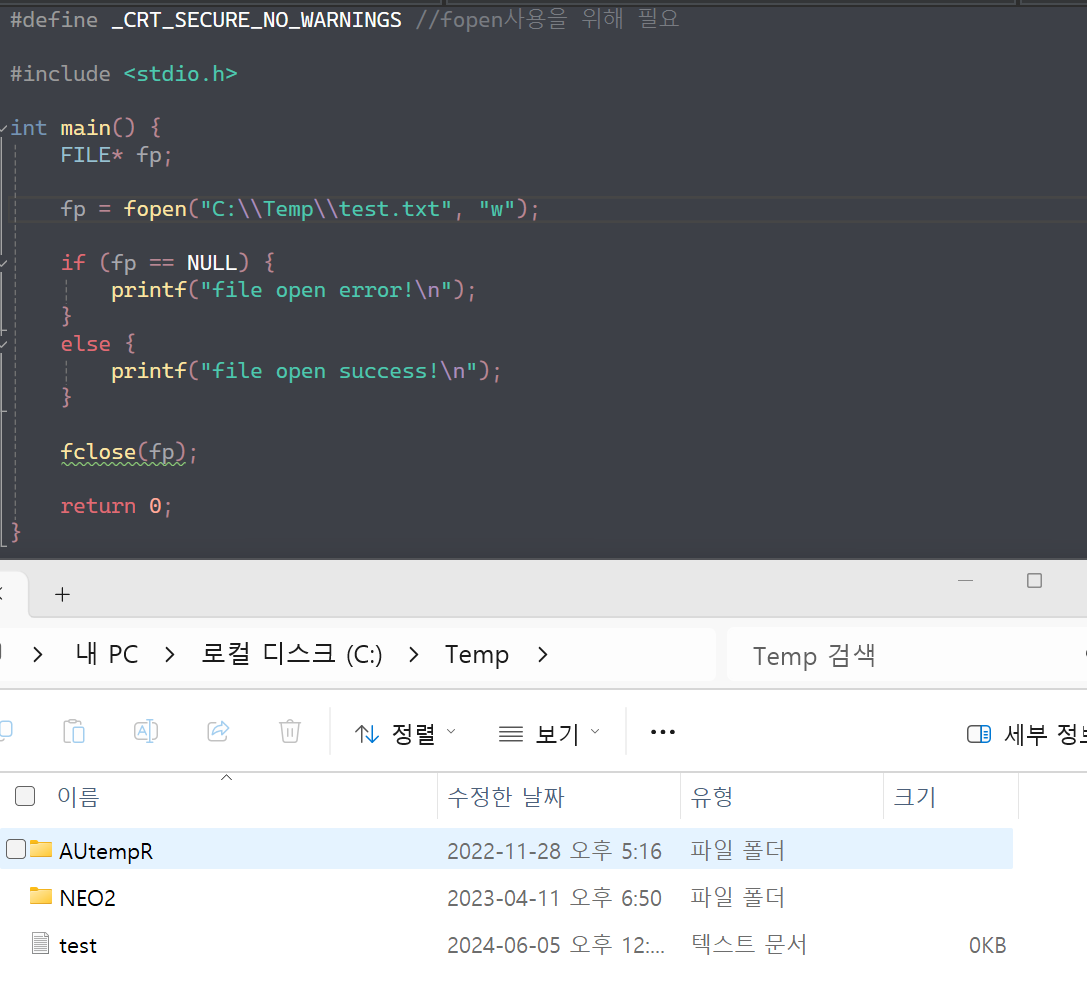Open the three-dot more options menu
Viewport: 1087px width, 1000px height.
pos(663,732)
